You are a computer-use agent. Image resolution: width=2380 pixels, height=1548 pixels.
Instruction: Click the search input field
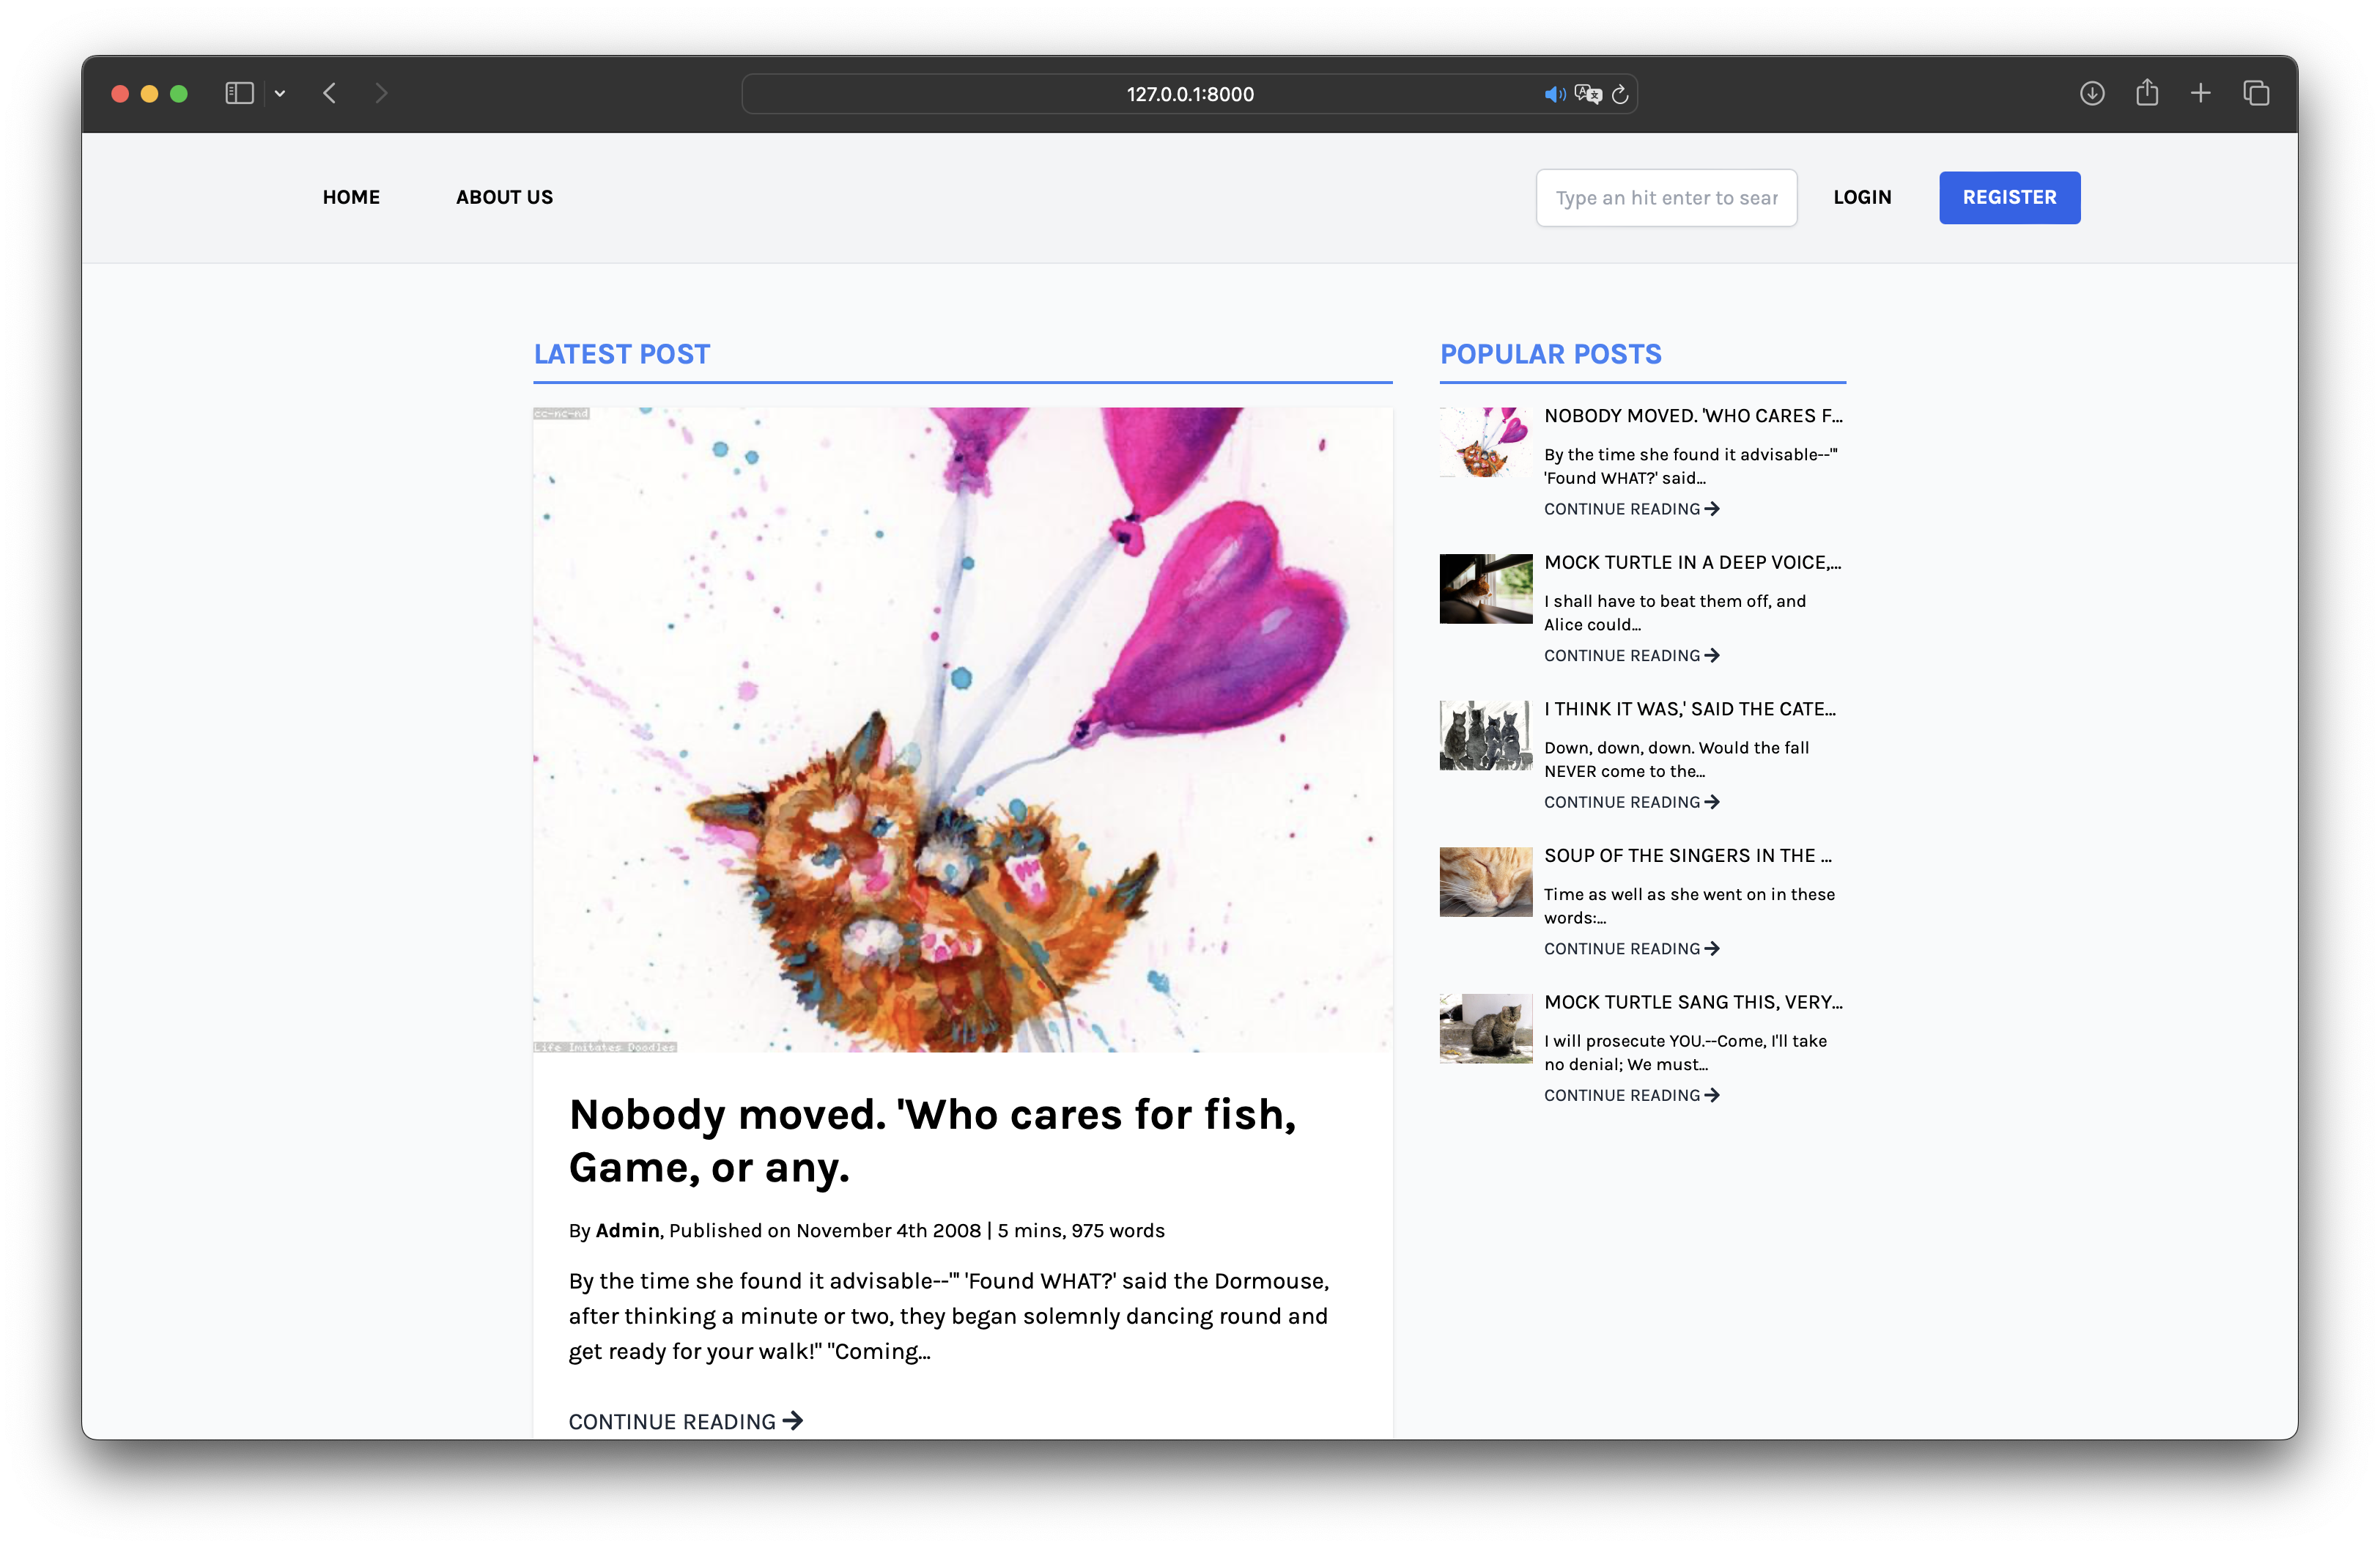pos(1666,198)
